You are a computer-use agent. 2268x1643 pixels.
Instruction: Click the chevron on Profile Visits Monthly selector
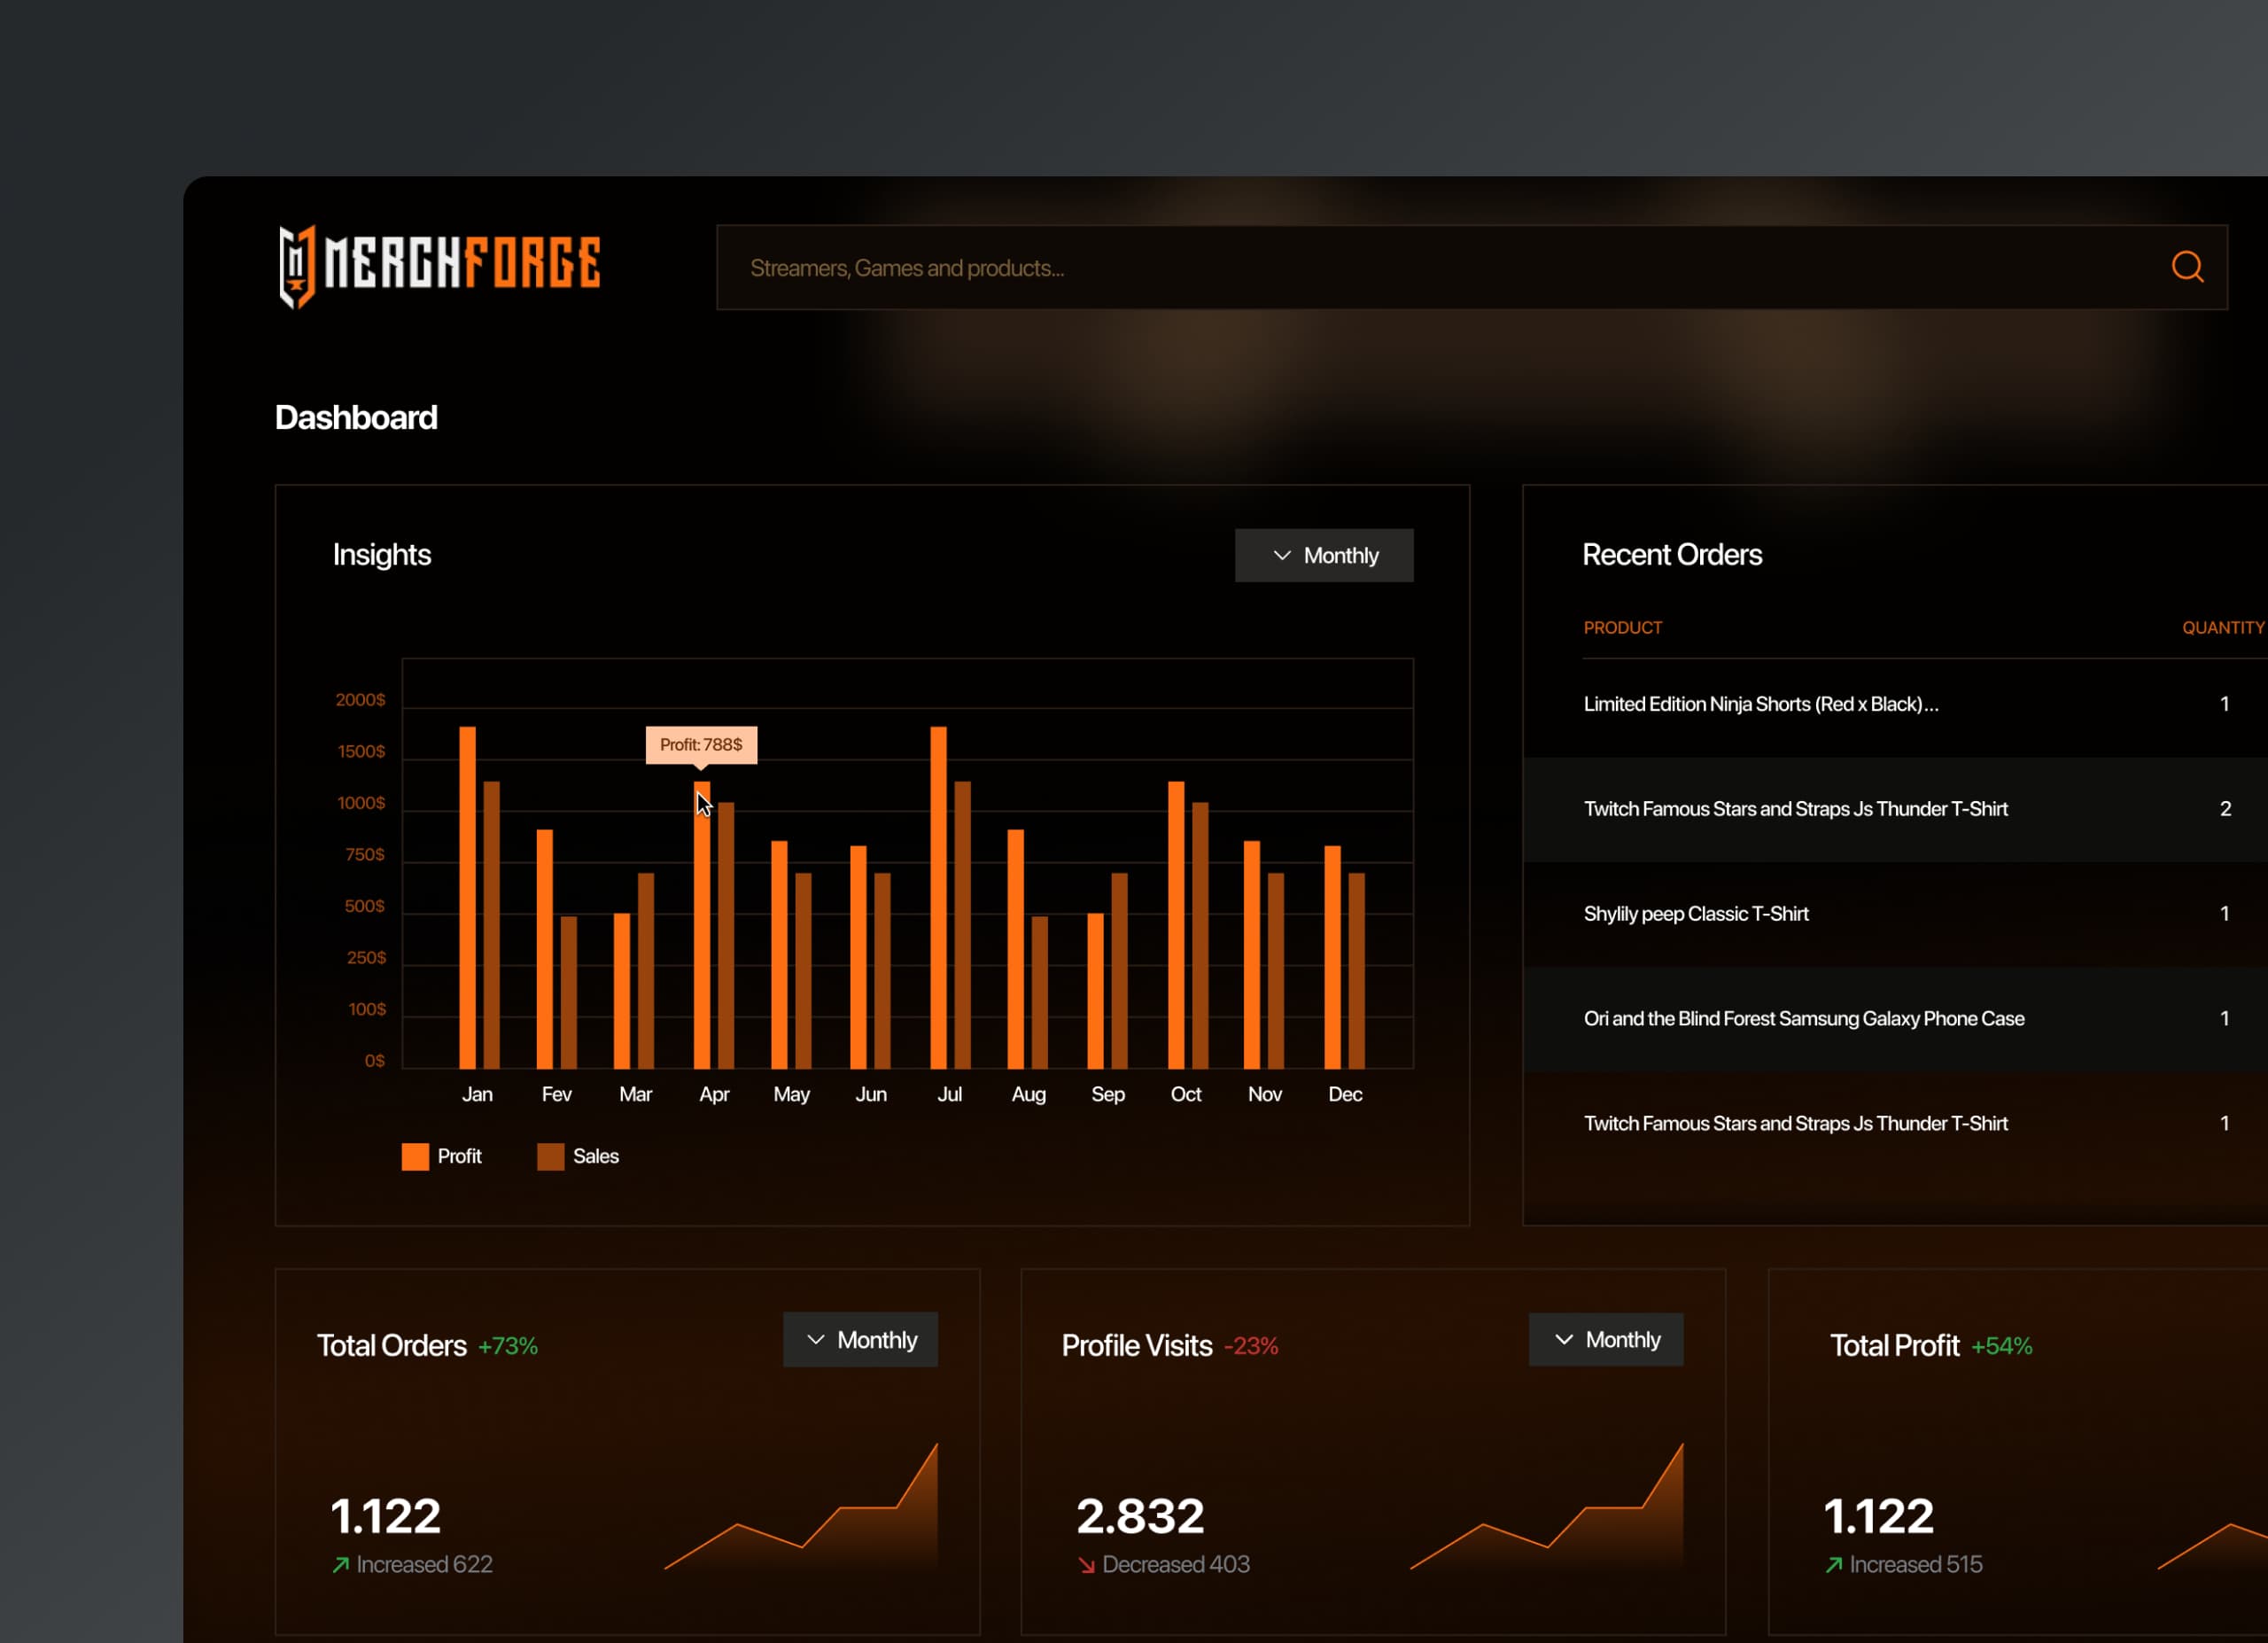1562,1339
